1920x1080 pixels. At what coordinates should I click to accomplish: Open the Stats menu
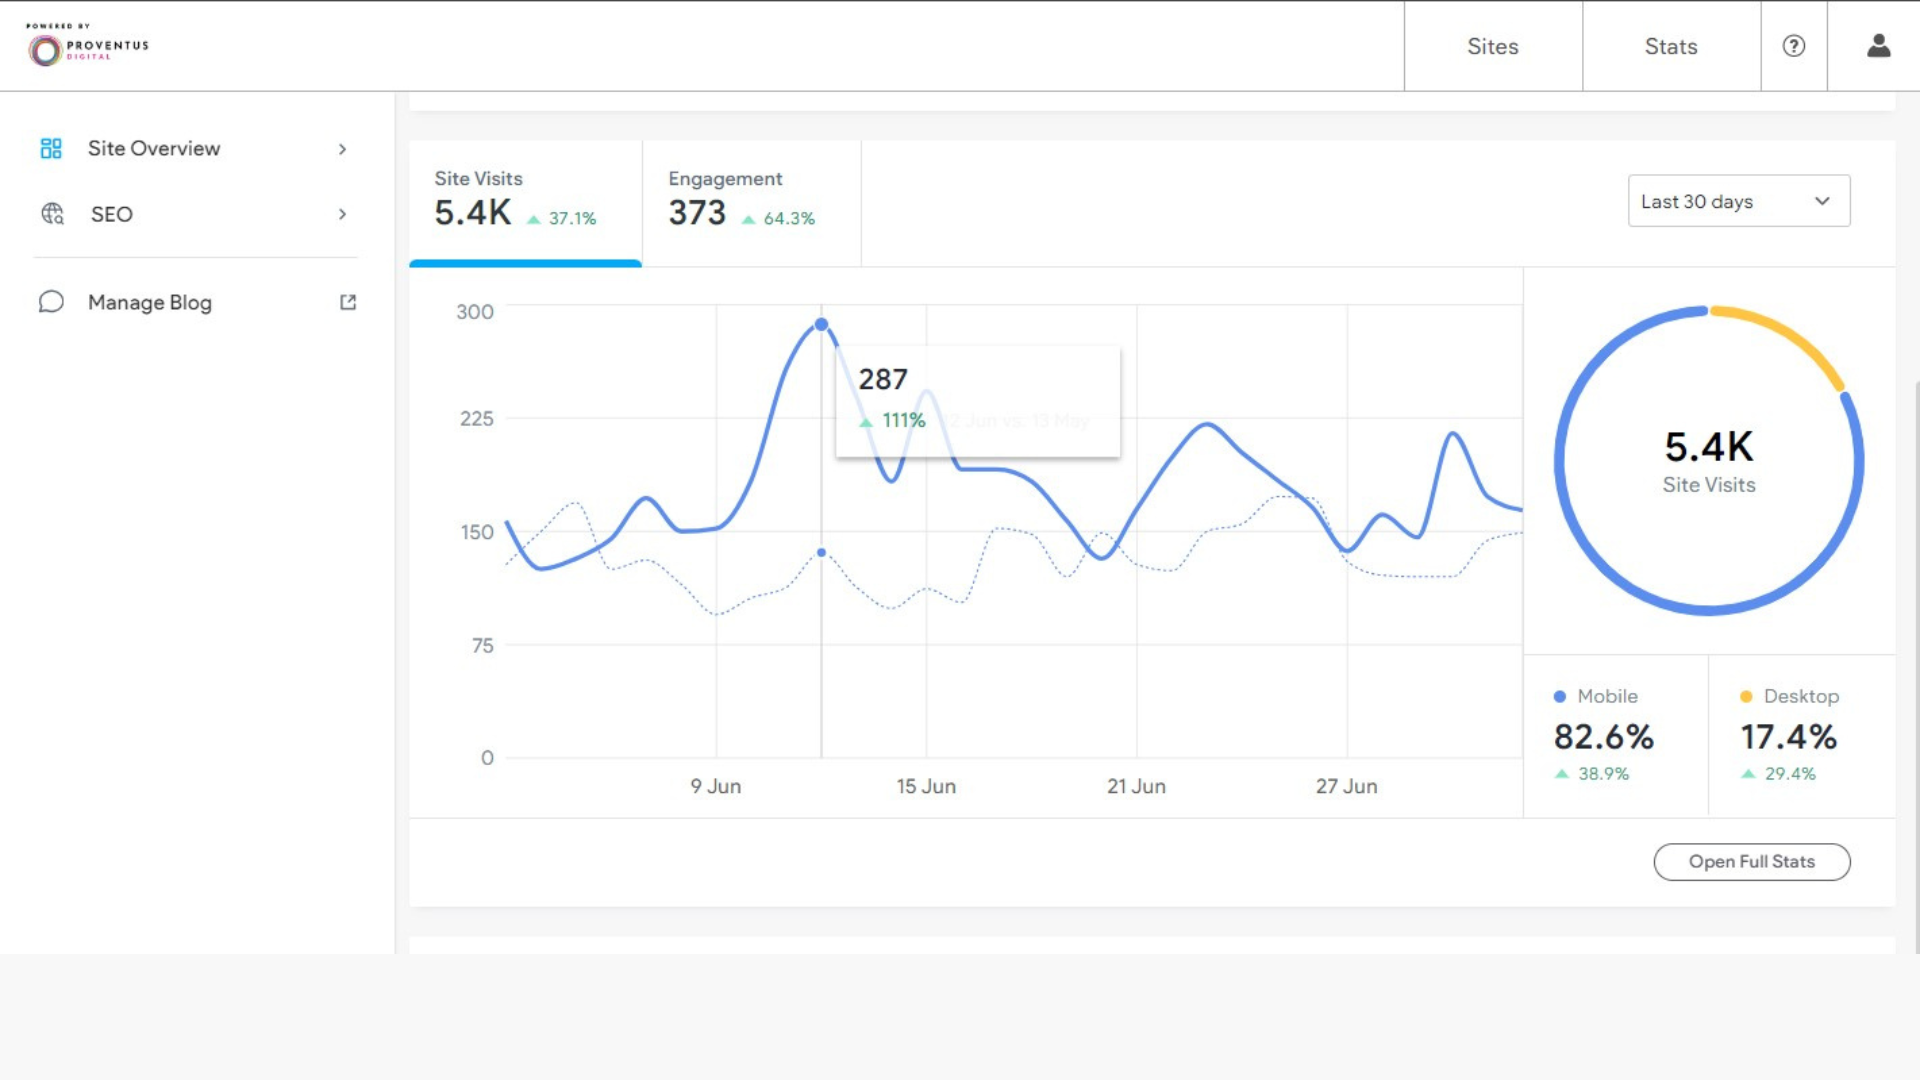1671,46
